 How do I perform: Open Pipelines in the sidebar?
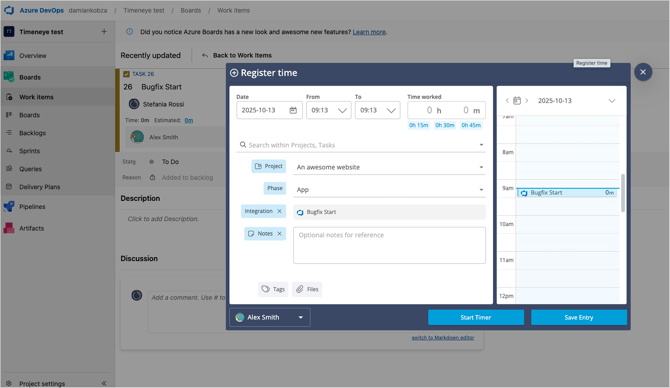tap(32, 206)
